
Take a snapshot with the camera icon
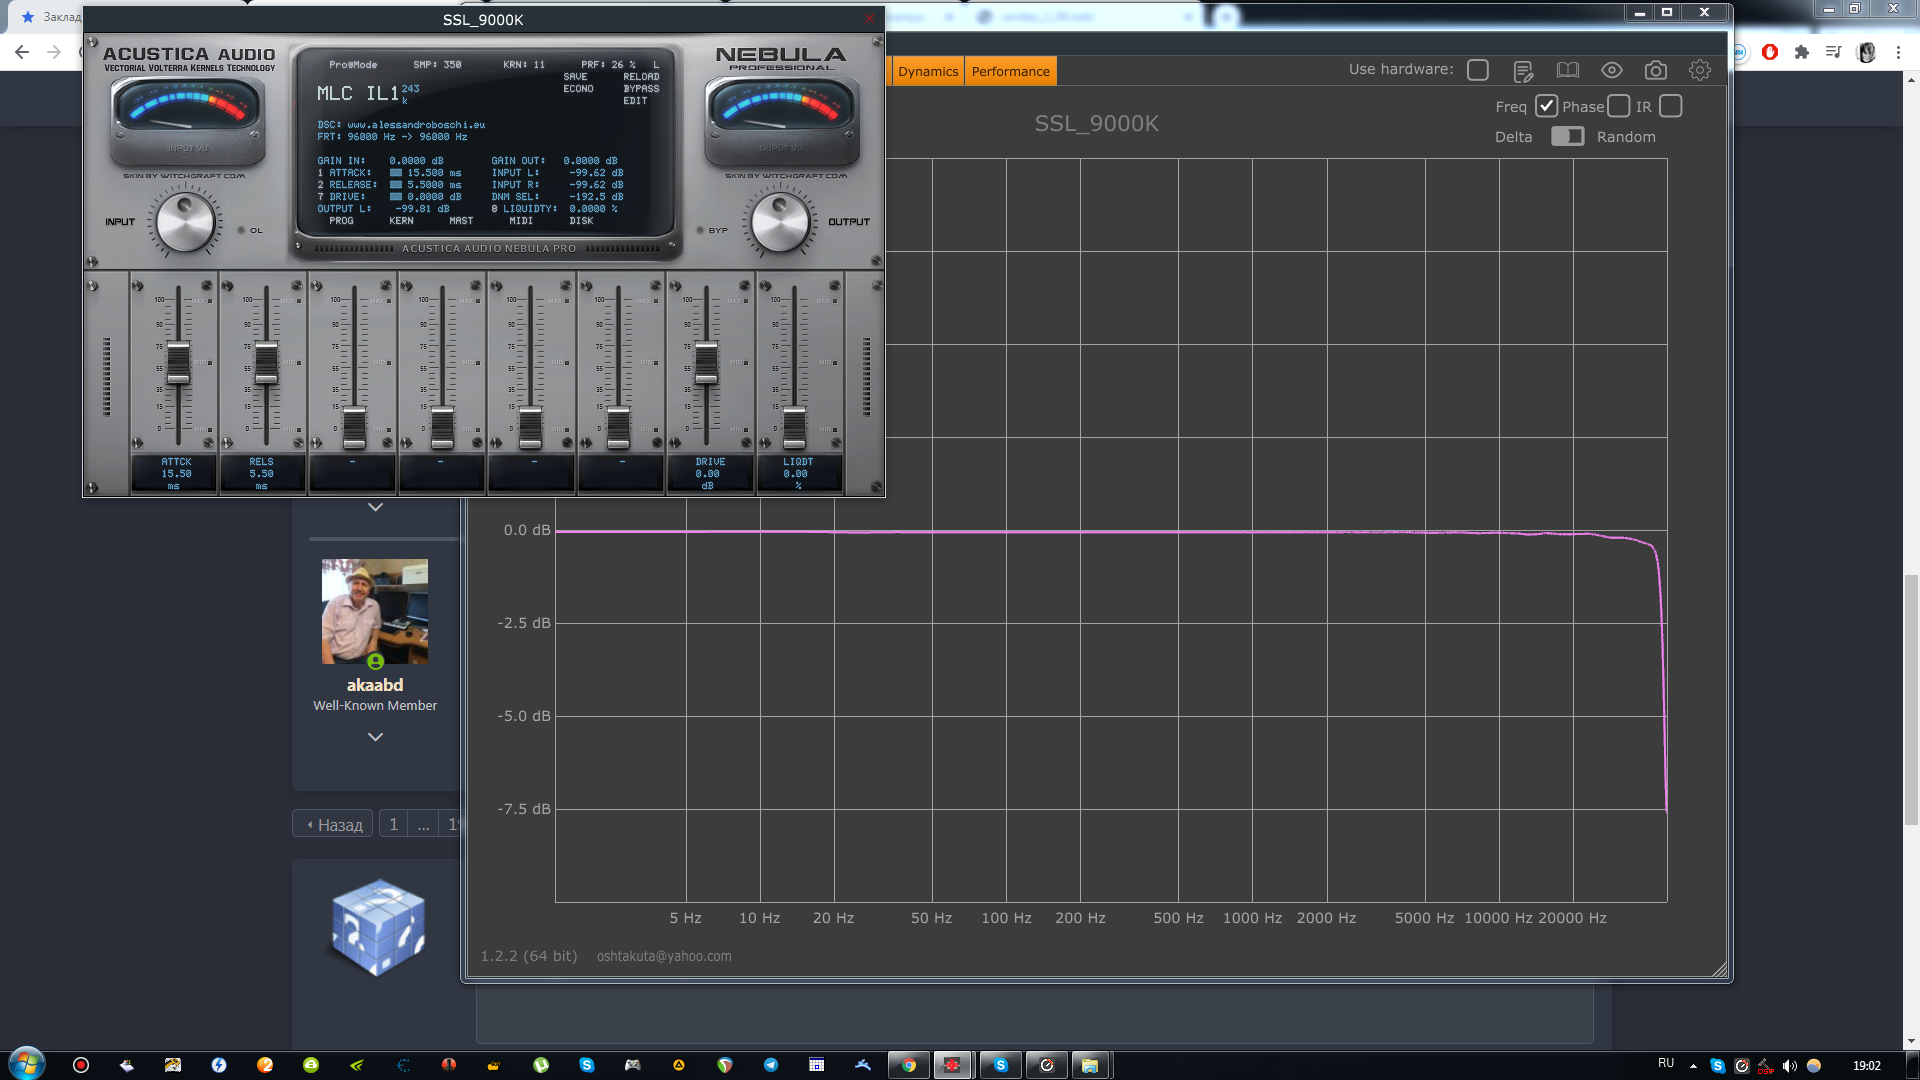click(1656, 70)
